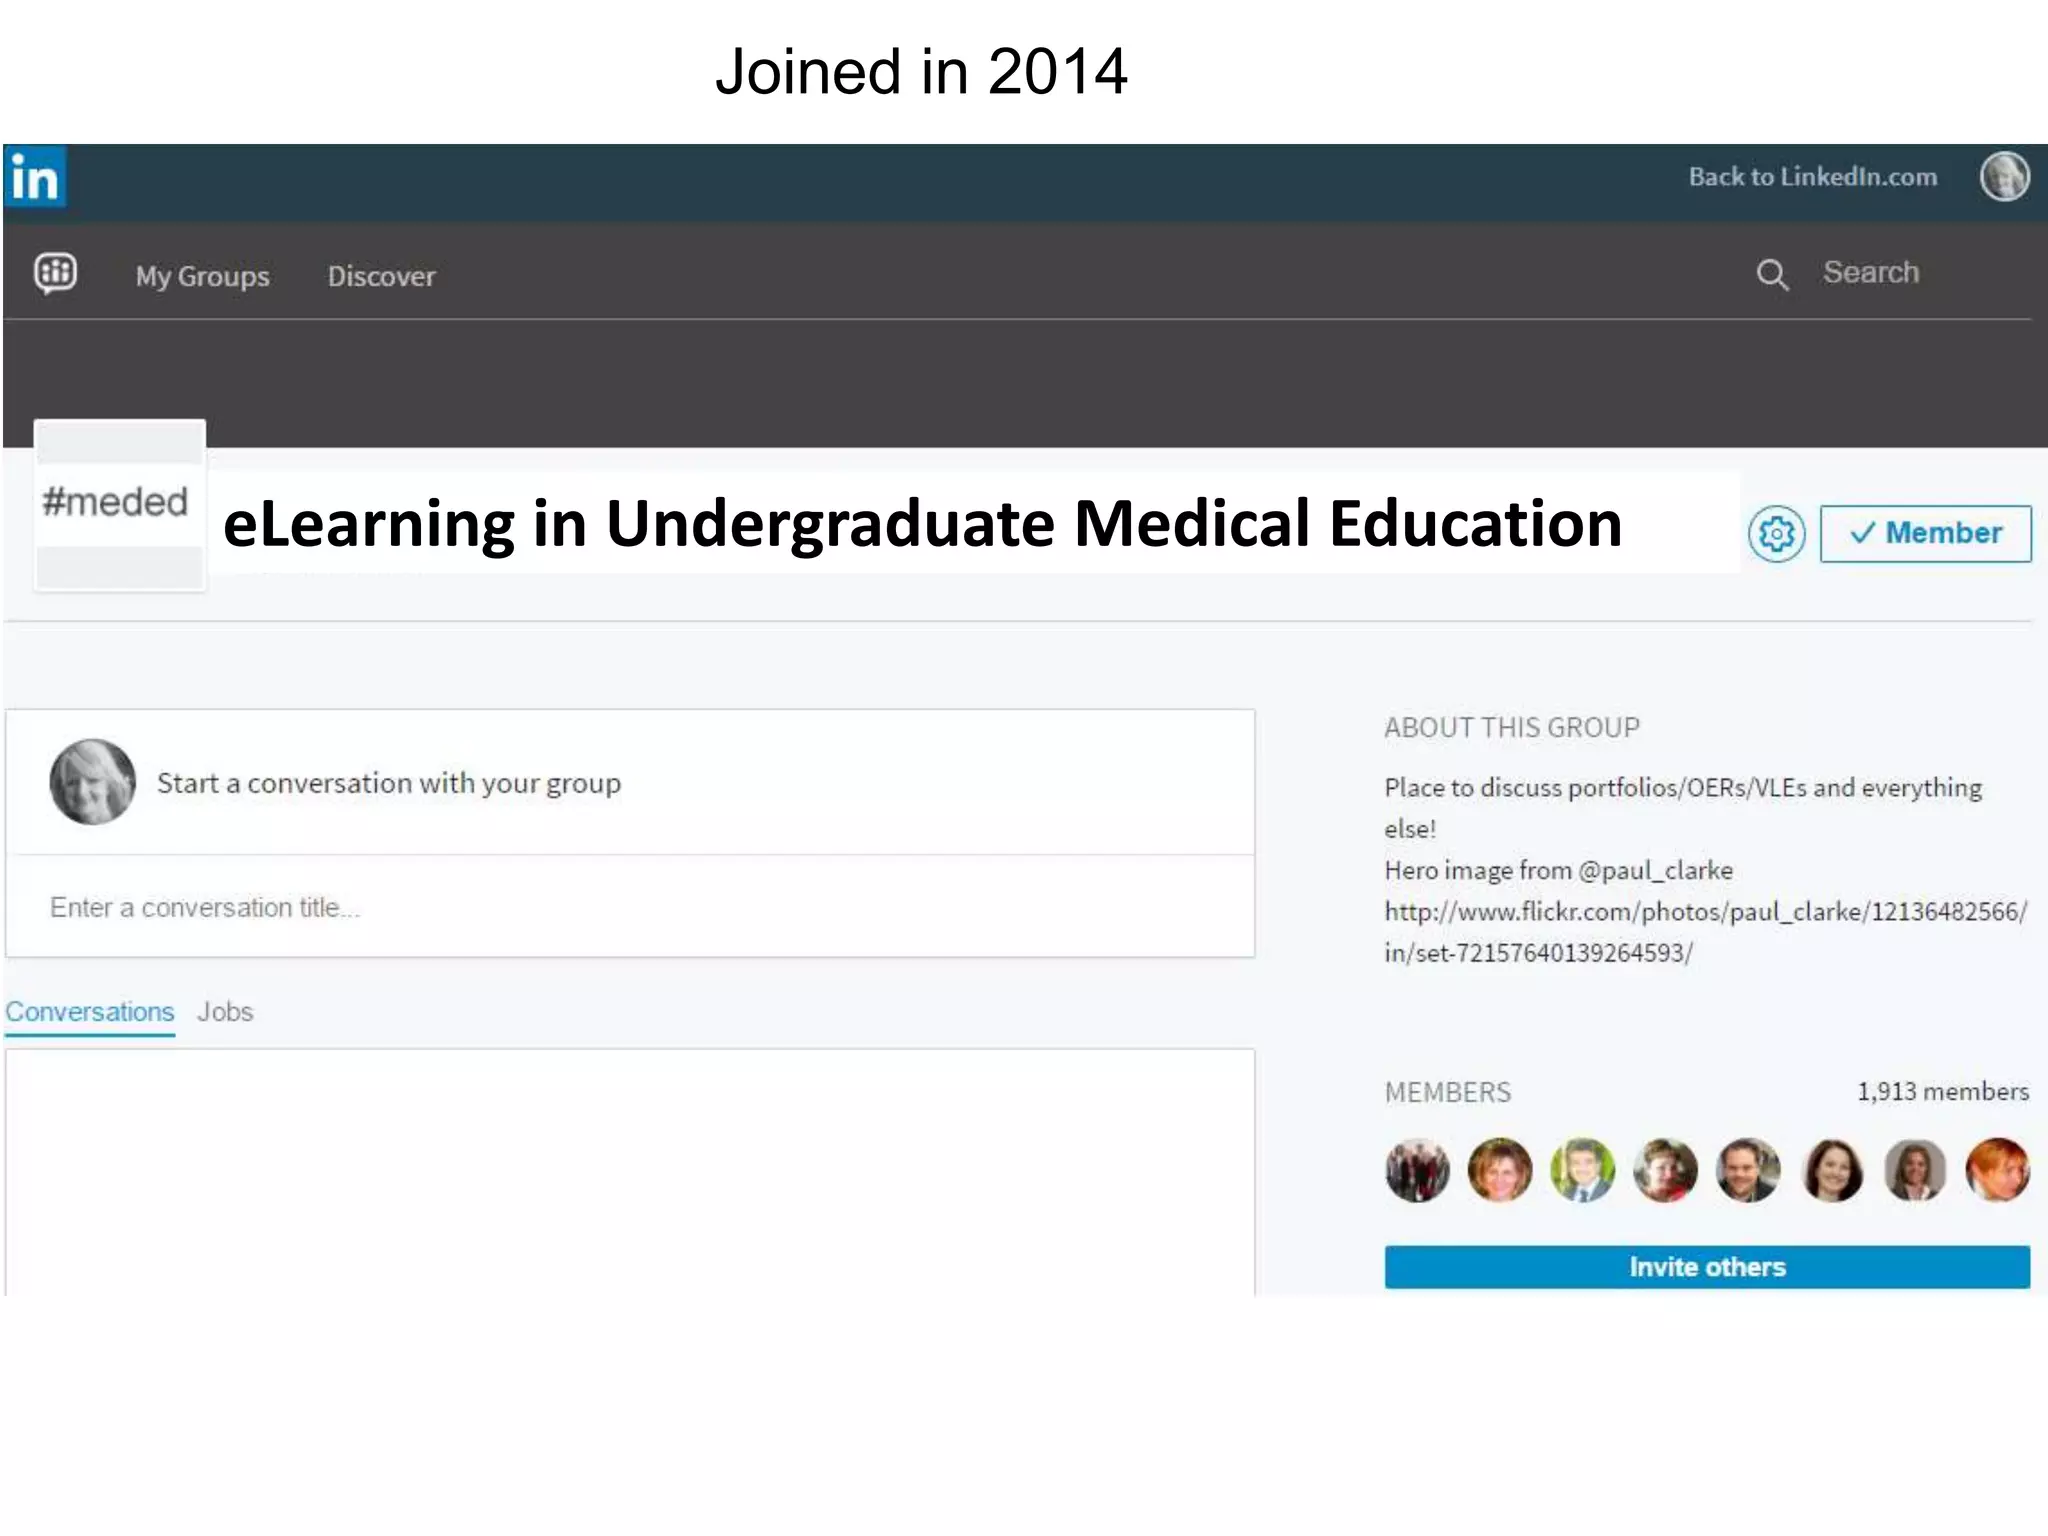
Task: Click the first member avatar (group photo)
Action: point(1417,1170)
